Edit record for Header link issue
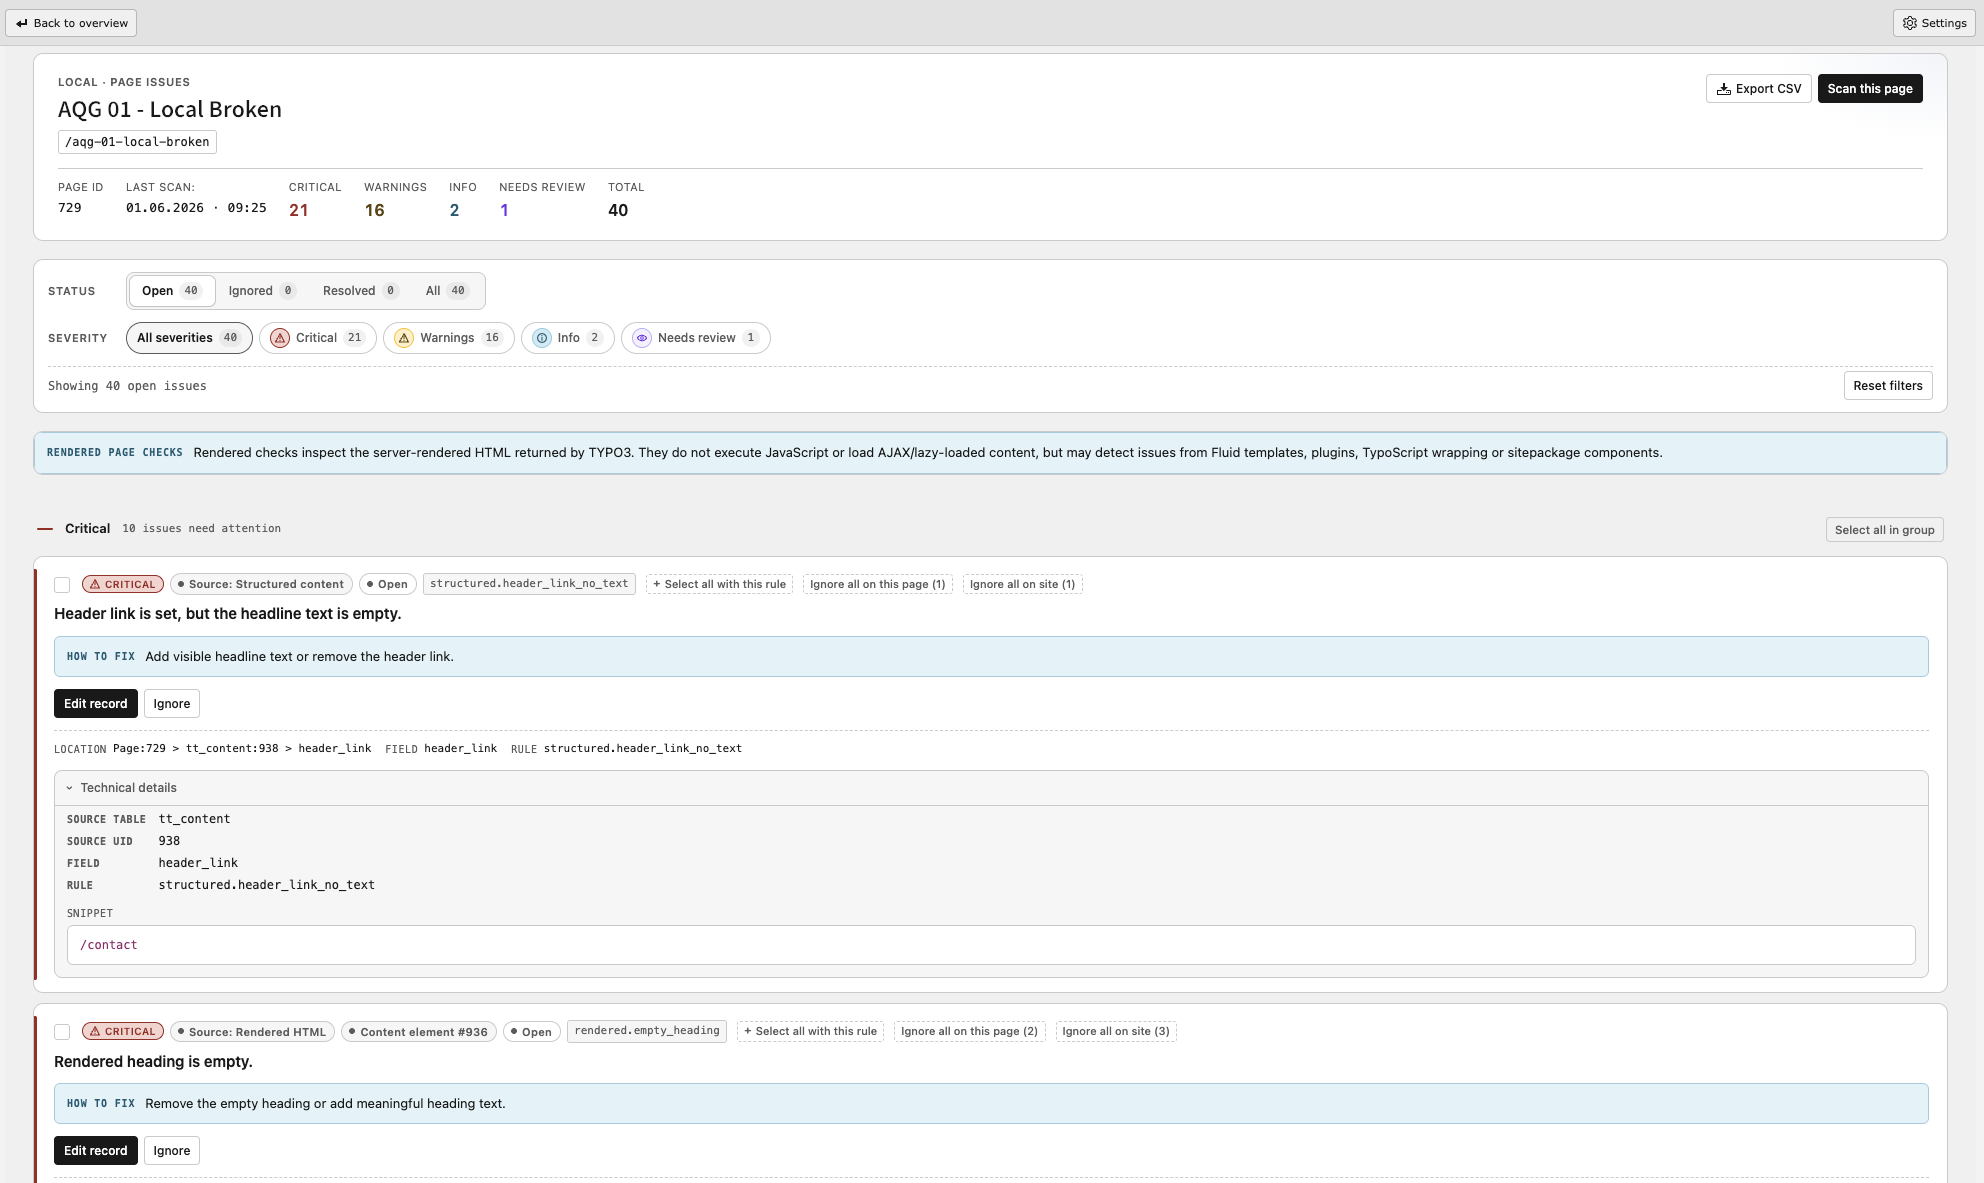This screenshot has height=1183, width=1984. pos(96,704)
